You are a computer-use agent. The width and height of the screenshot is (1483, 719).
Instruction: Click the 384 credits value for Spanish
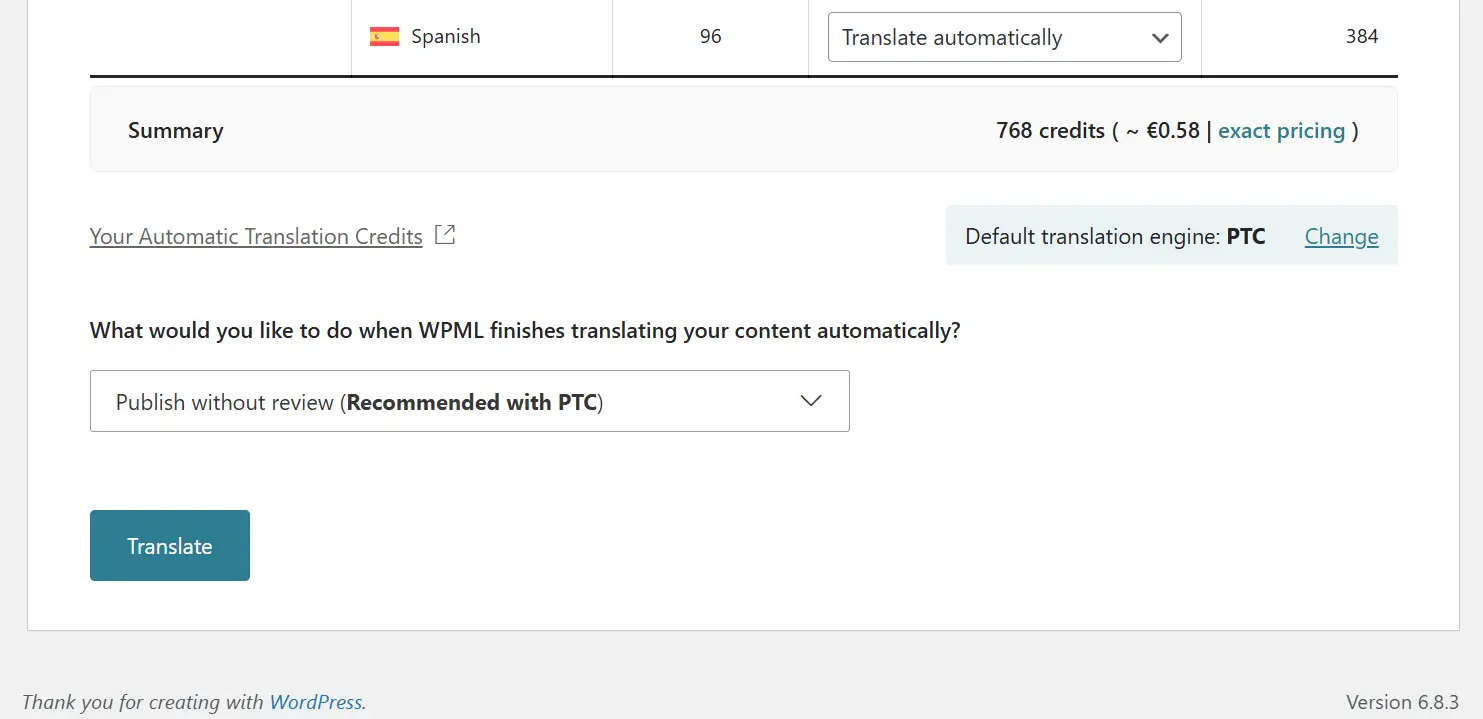1362,36
